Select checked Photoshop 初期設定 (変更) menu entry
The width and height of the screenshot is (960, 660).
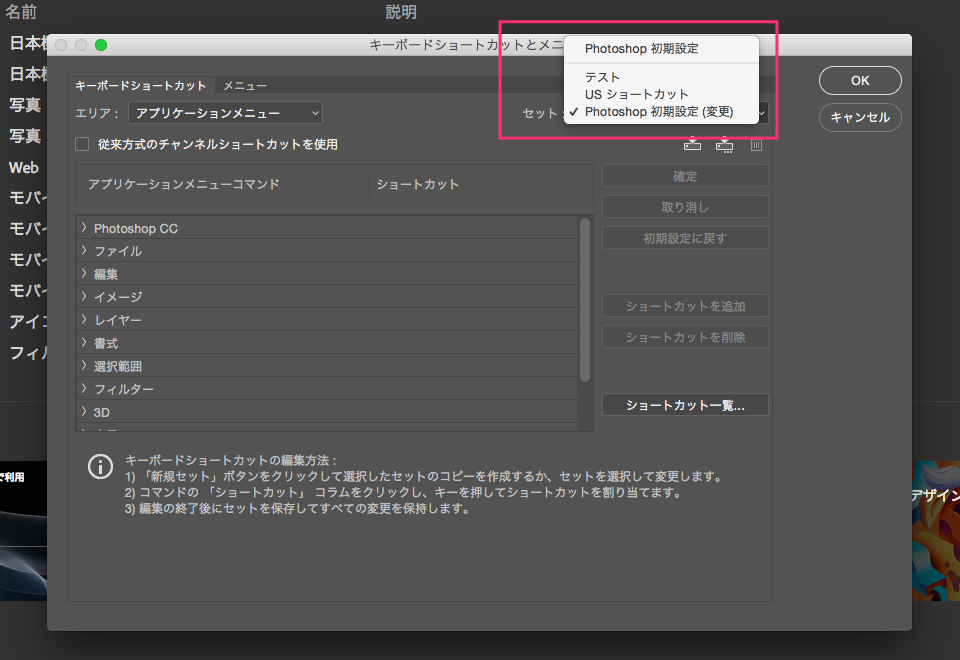point(661,111)
